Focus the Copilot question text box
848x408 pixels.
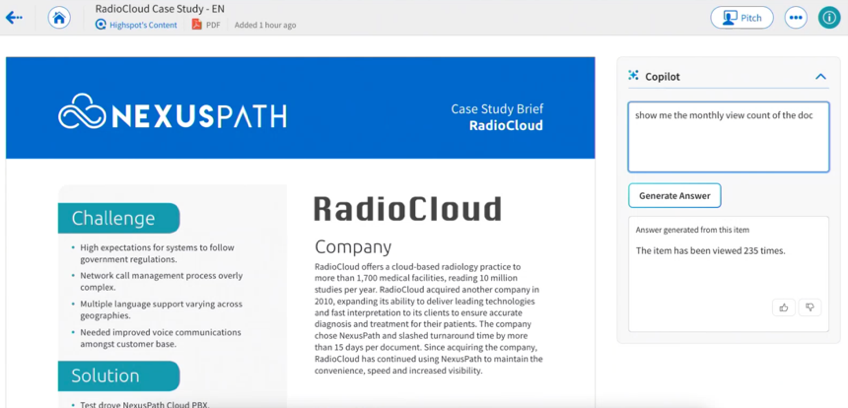(x=728, y=137)
